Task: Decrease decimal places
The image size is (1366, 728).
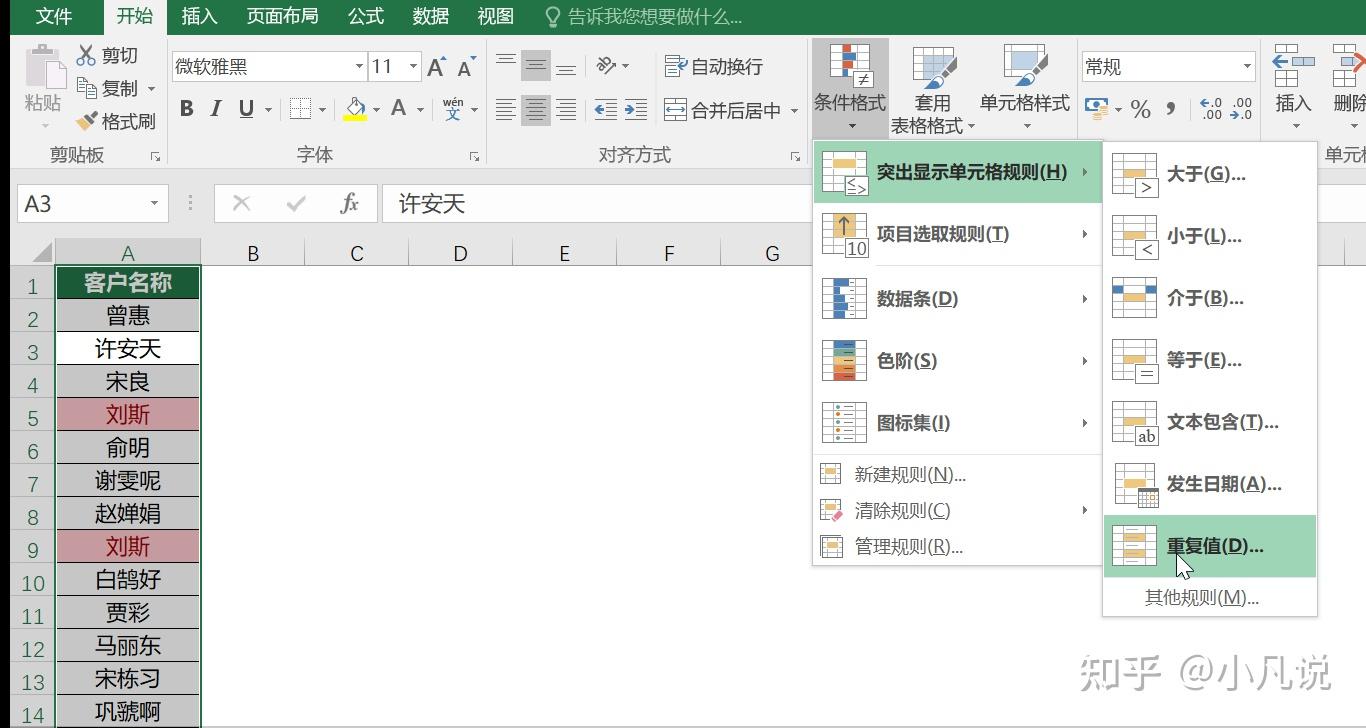Action: (1241, 109)
